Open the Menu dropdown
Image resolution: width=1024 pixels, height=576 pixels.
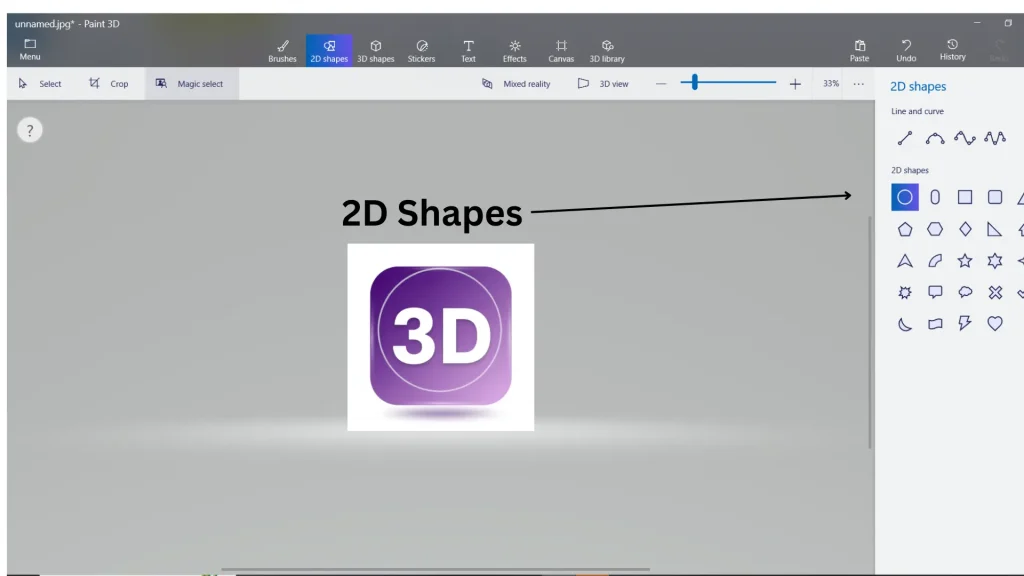pyautogui.click(x=29, y=49)
